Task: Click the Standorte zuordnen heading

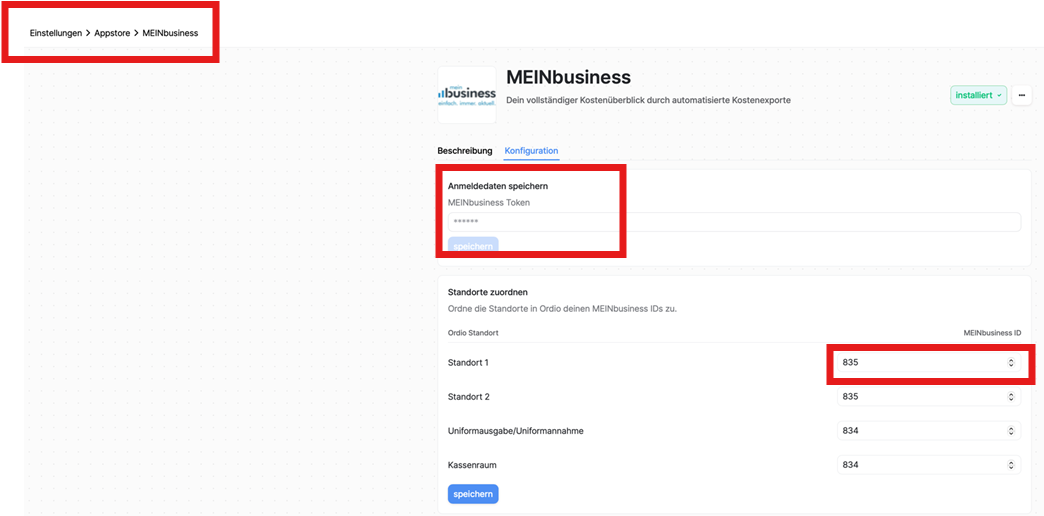Action: [x=488, y=292]
